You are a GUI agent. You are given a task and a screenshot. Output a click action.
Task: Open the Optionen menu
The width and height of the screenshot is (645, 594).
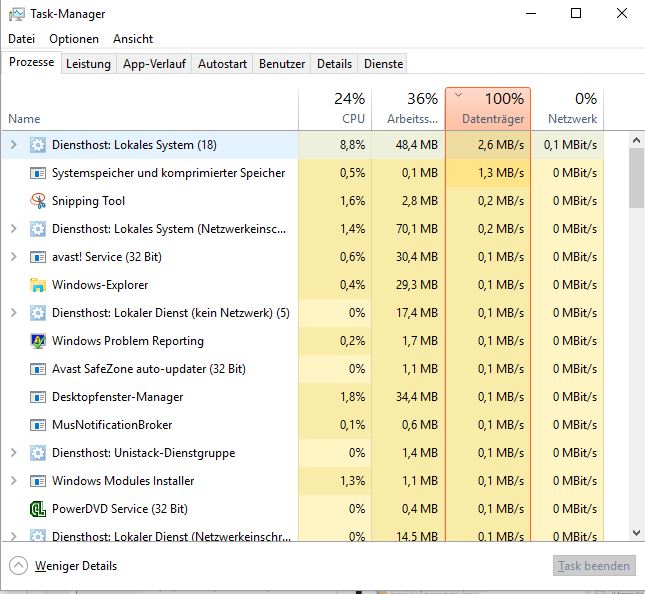tap(74, 39)
